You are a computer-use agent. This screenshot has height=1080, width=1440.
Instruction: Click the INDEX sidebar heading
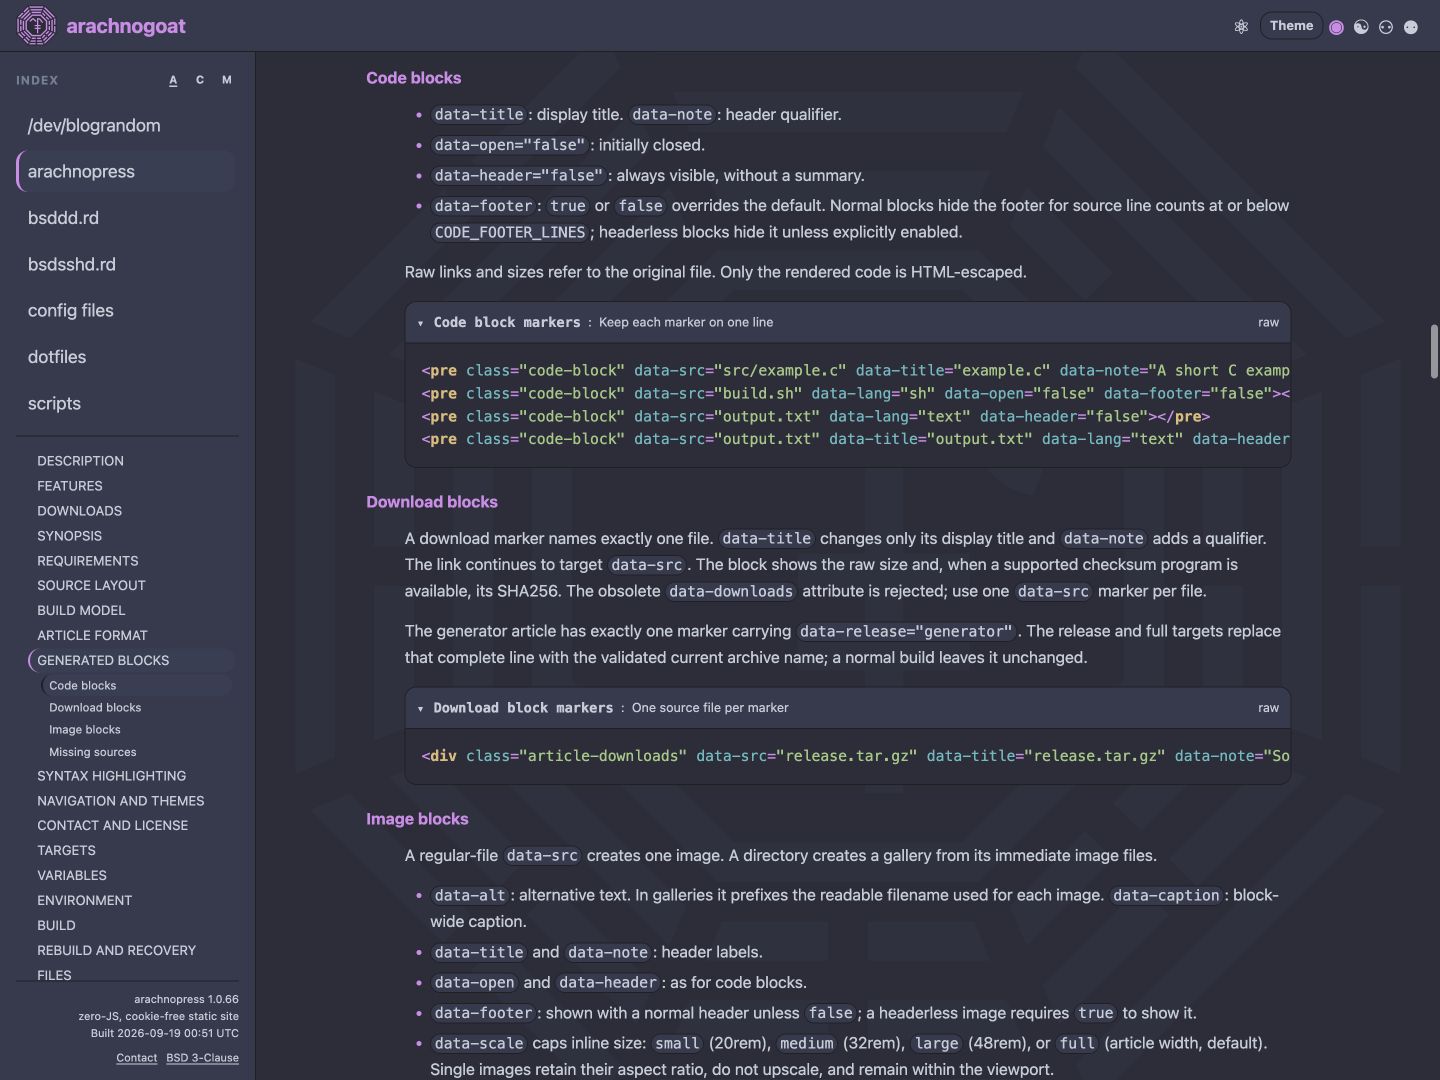(37, 80)
